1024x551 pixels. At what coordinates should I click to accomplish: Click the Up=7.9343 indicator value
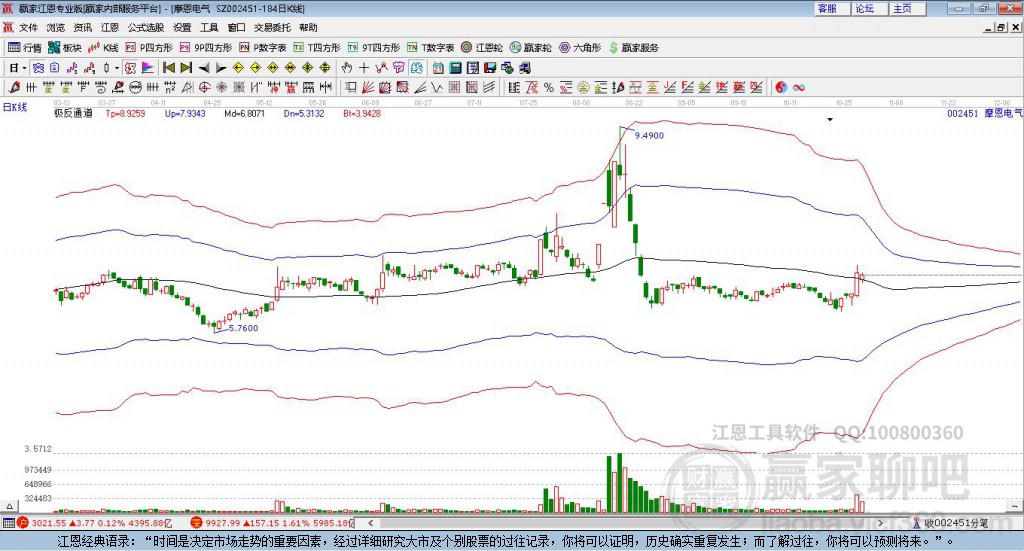pyautogui.click(x=185, y=113)
